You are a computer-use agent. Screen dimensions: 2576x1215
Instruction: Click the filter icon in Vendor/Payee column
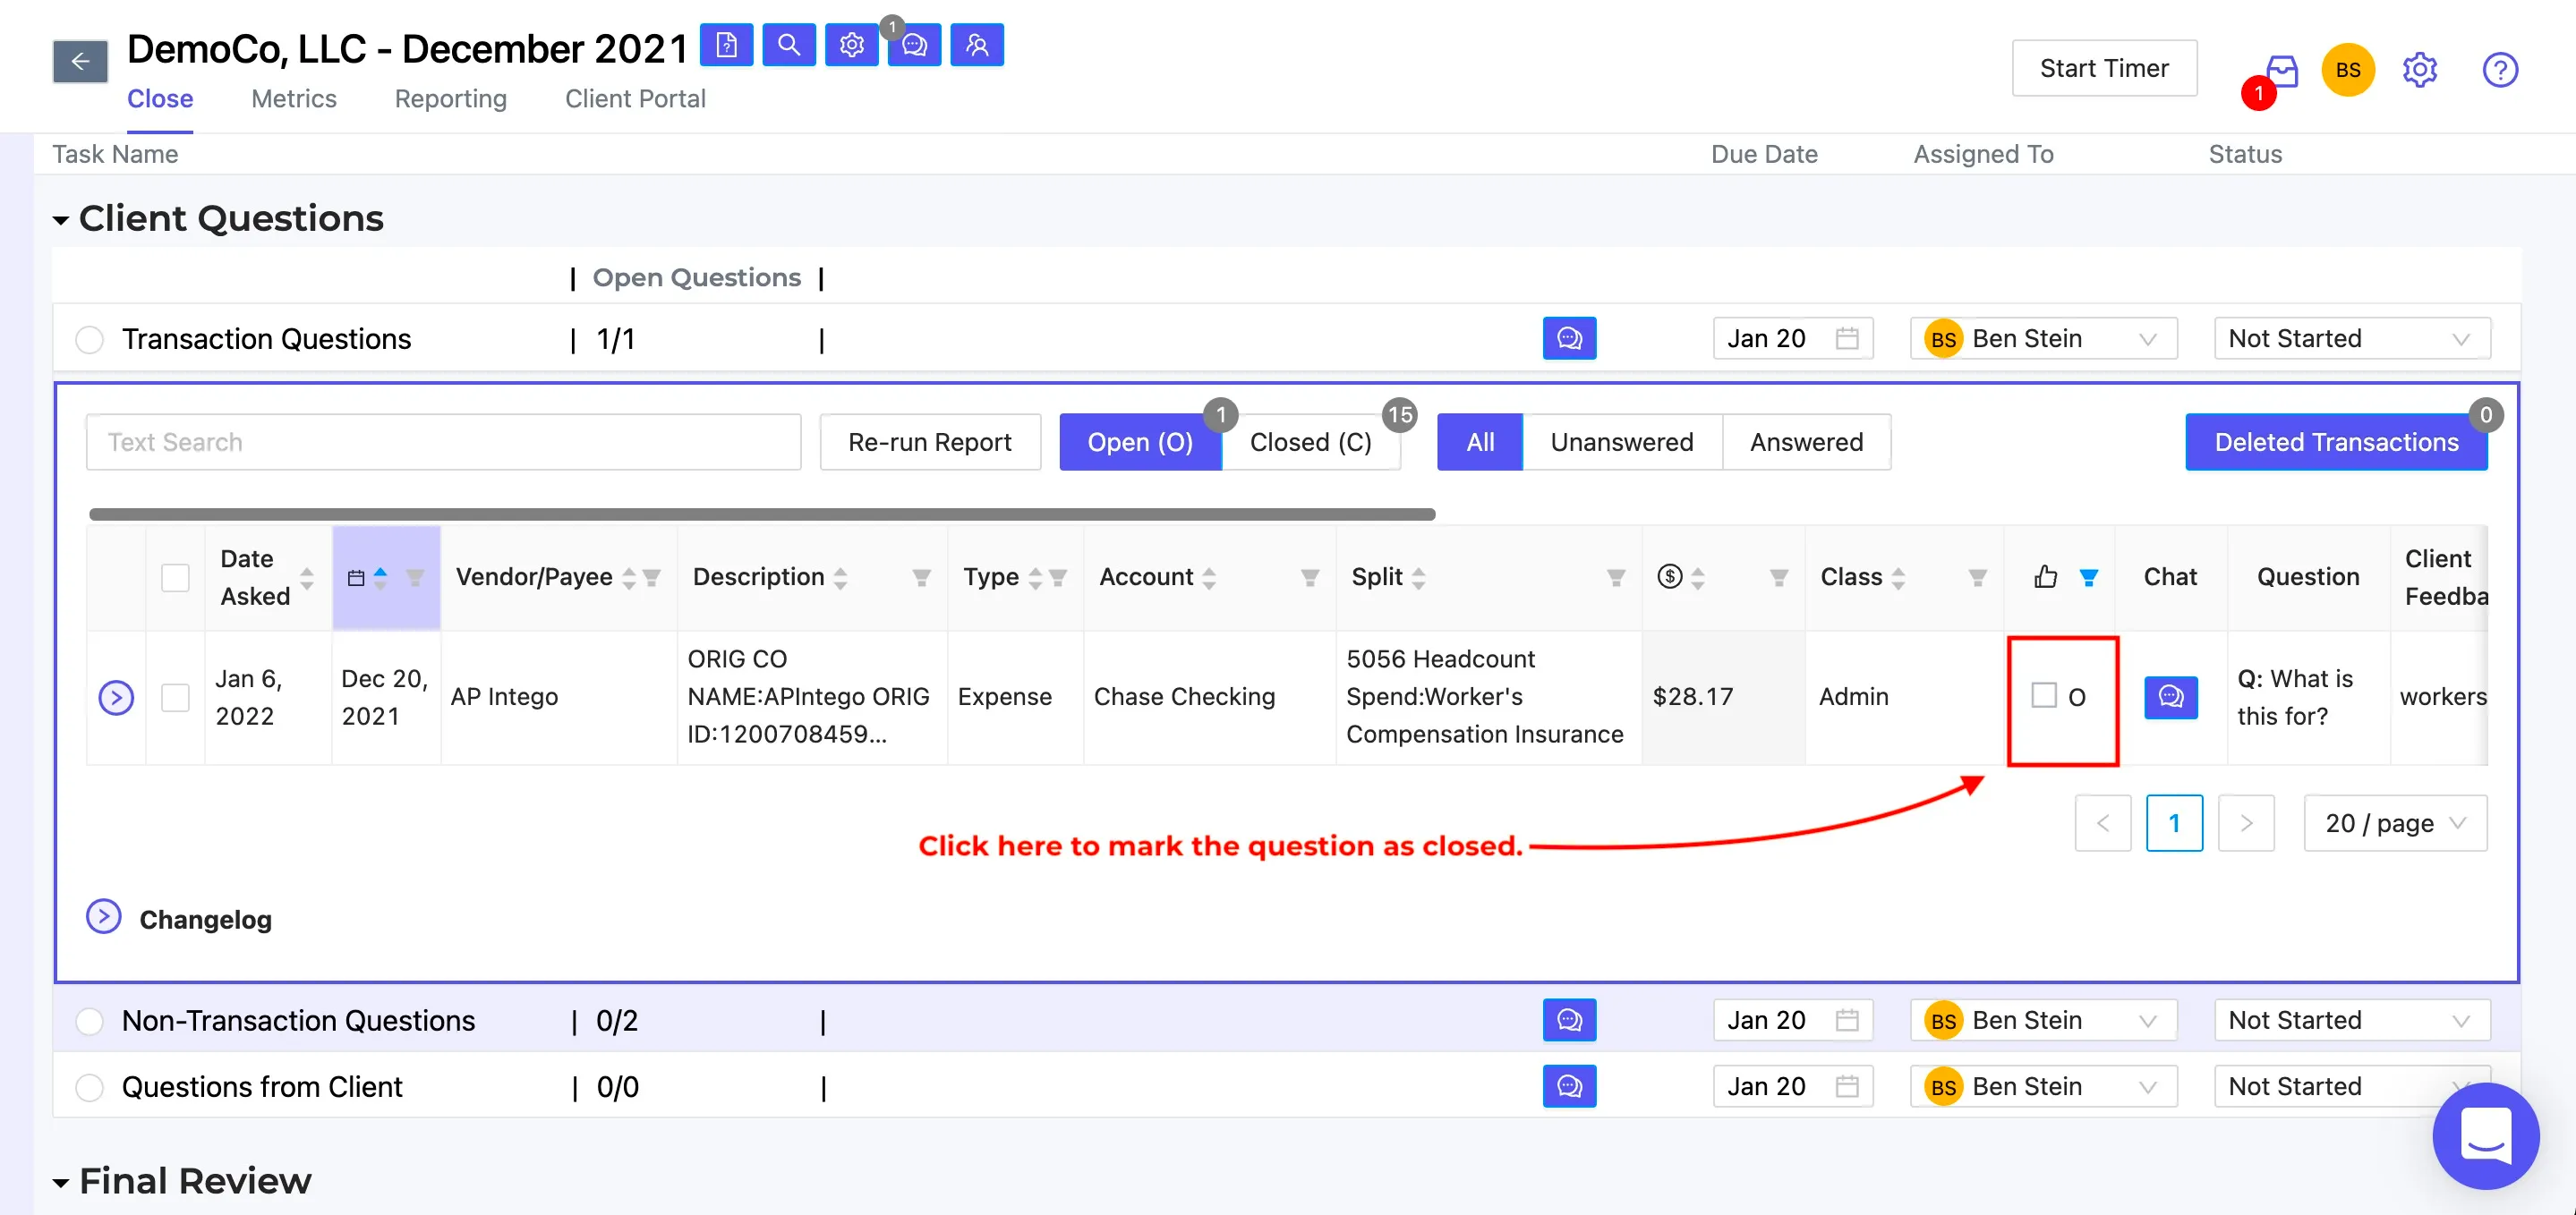point(652,578)
